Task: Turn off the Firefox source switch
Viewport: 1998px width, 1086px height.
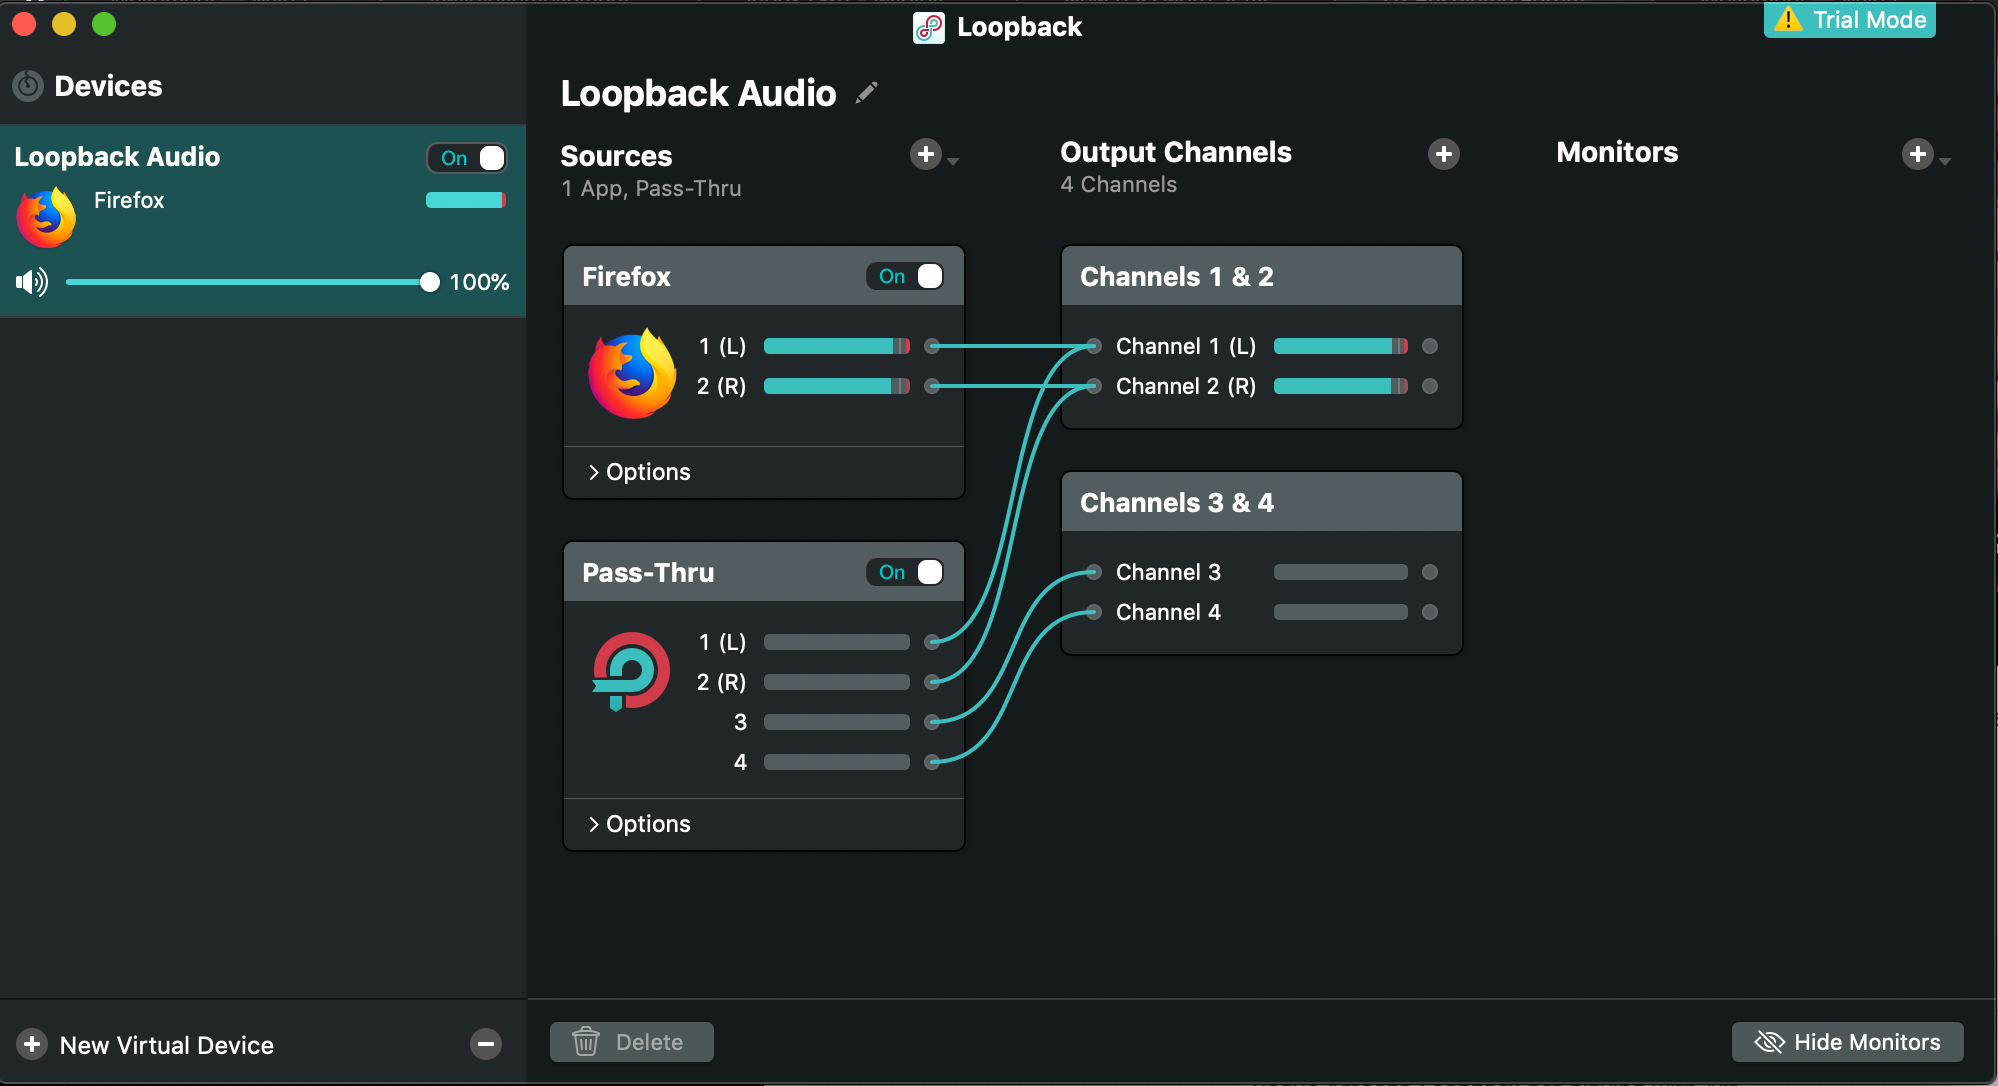Action: [905, 276]
